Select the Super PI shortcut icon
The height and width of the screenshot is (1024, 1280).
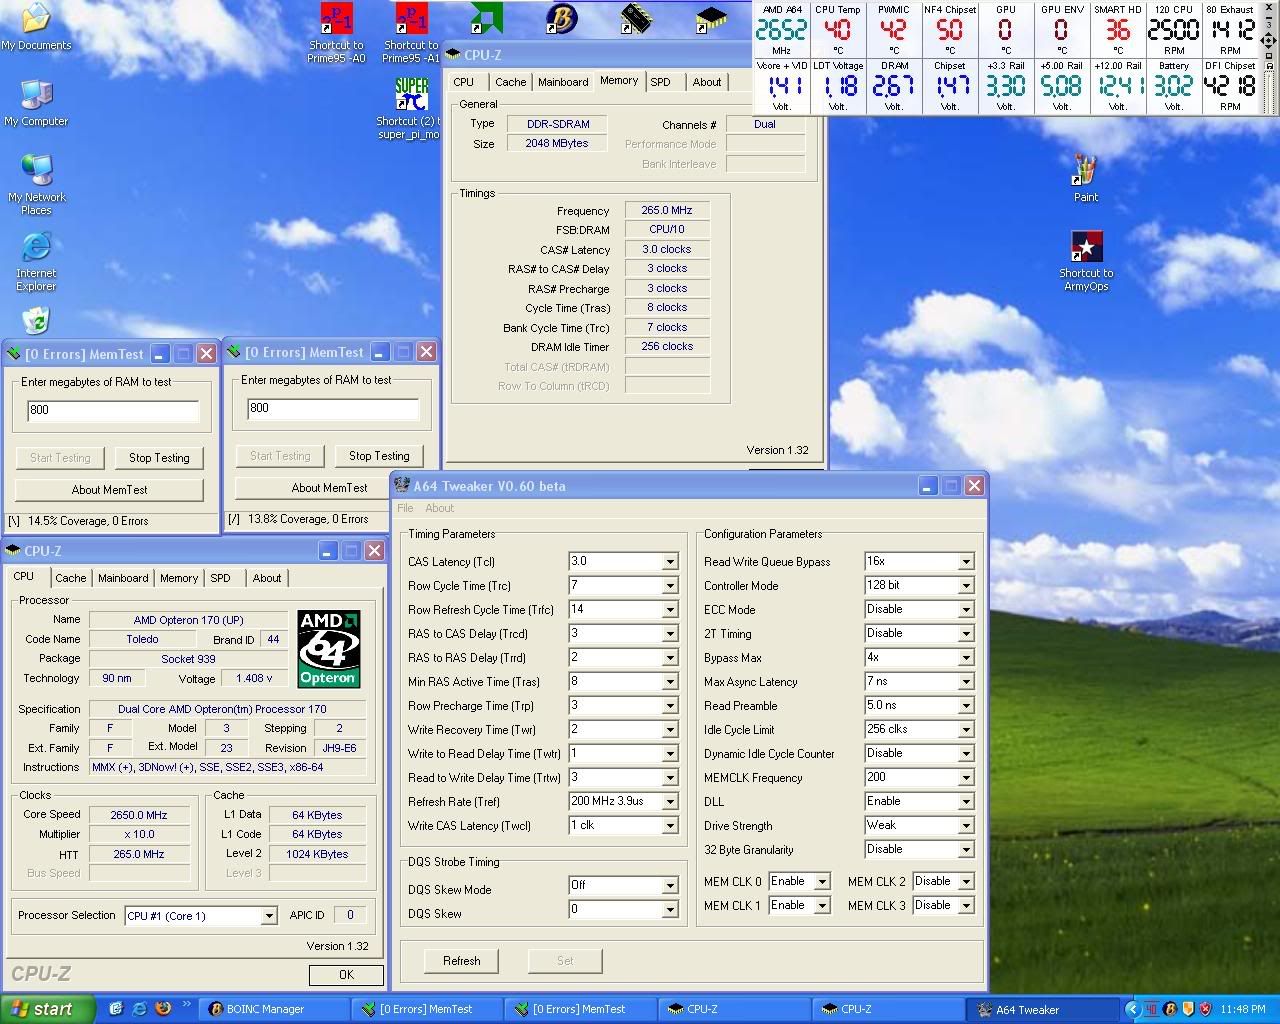pos(411,108)
